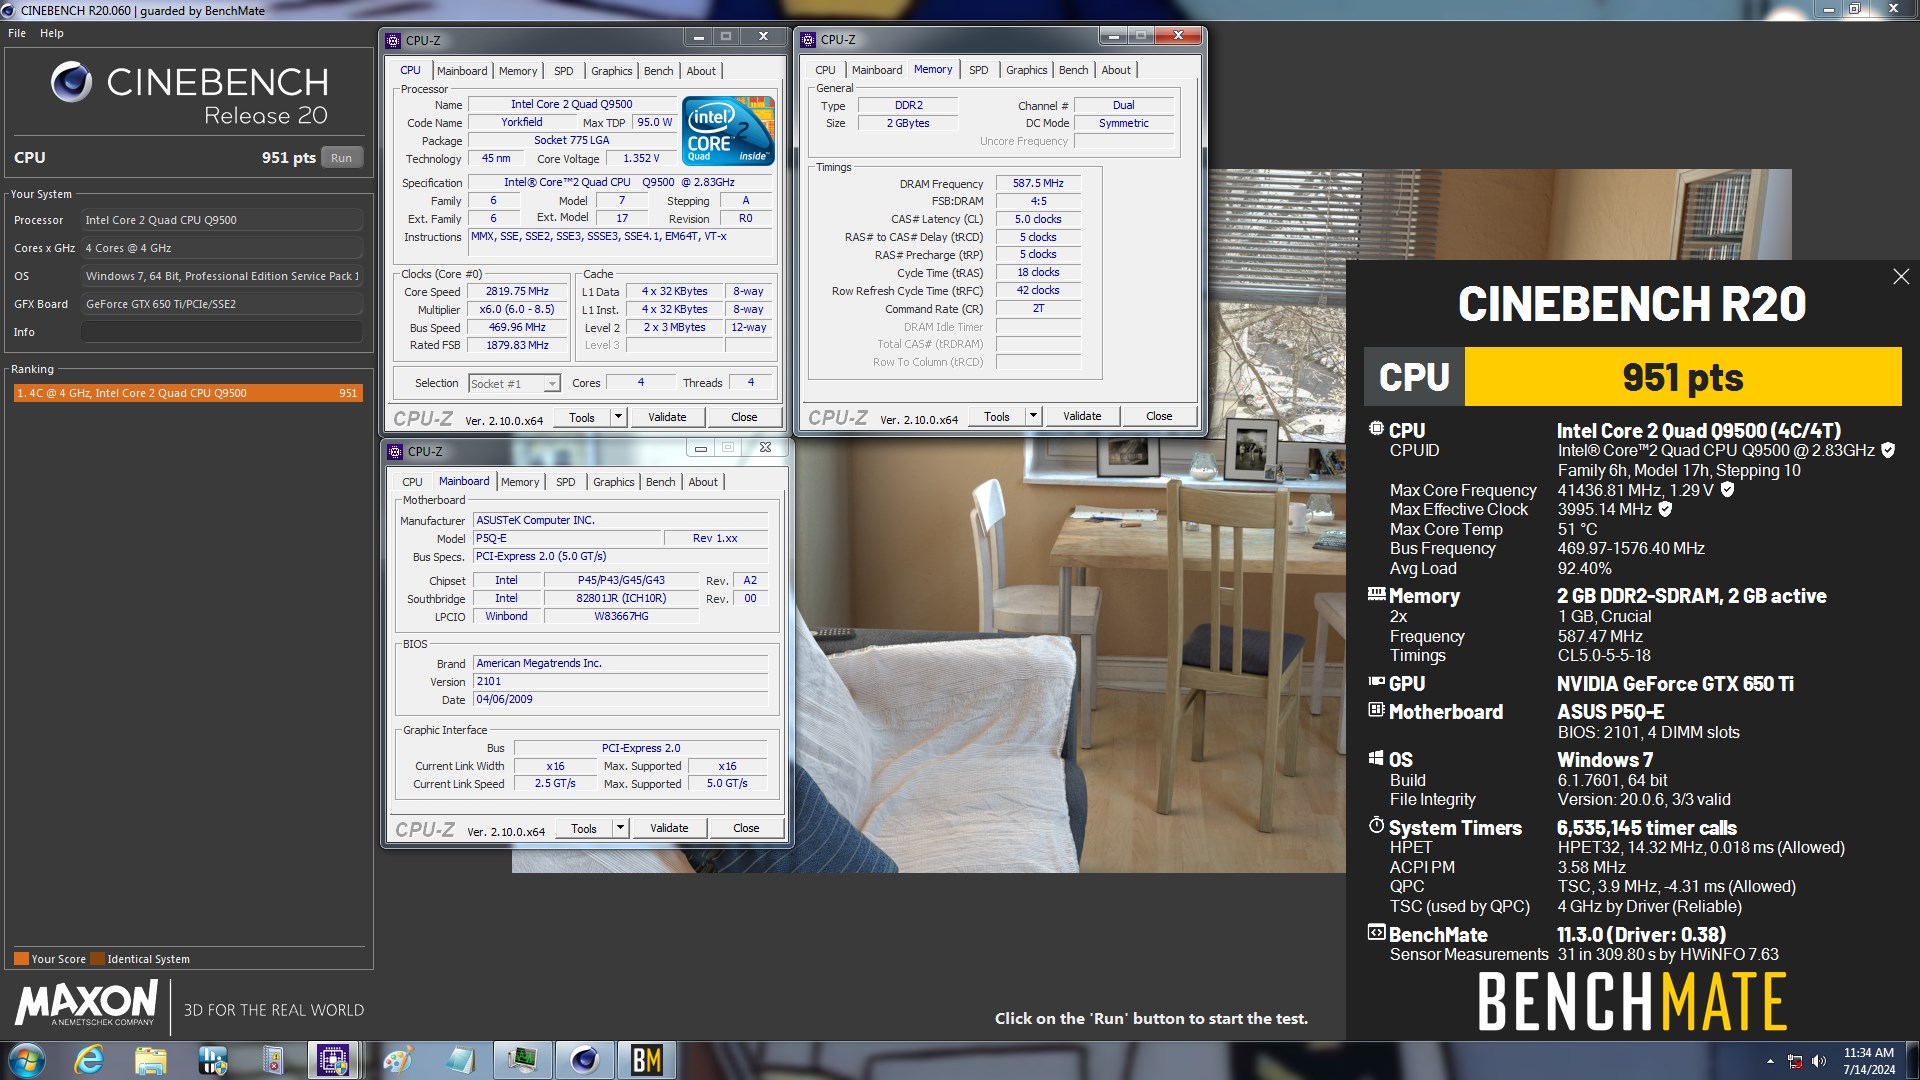Click the Memory module icon in BenchMate panel

(1376, 594)
